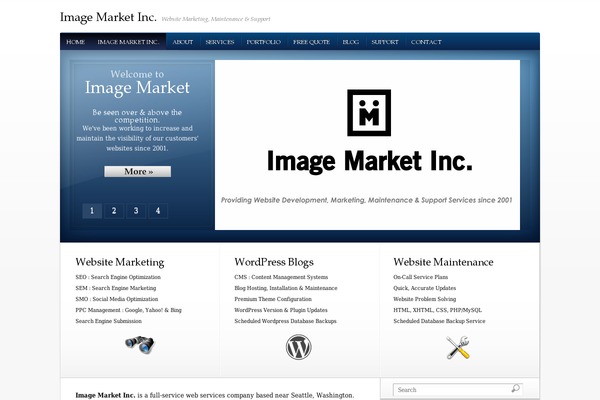Click 'SEM : Search Engine Marketing' text
This screenshot has width=600, height=400.
(x=116, y=288)
